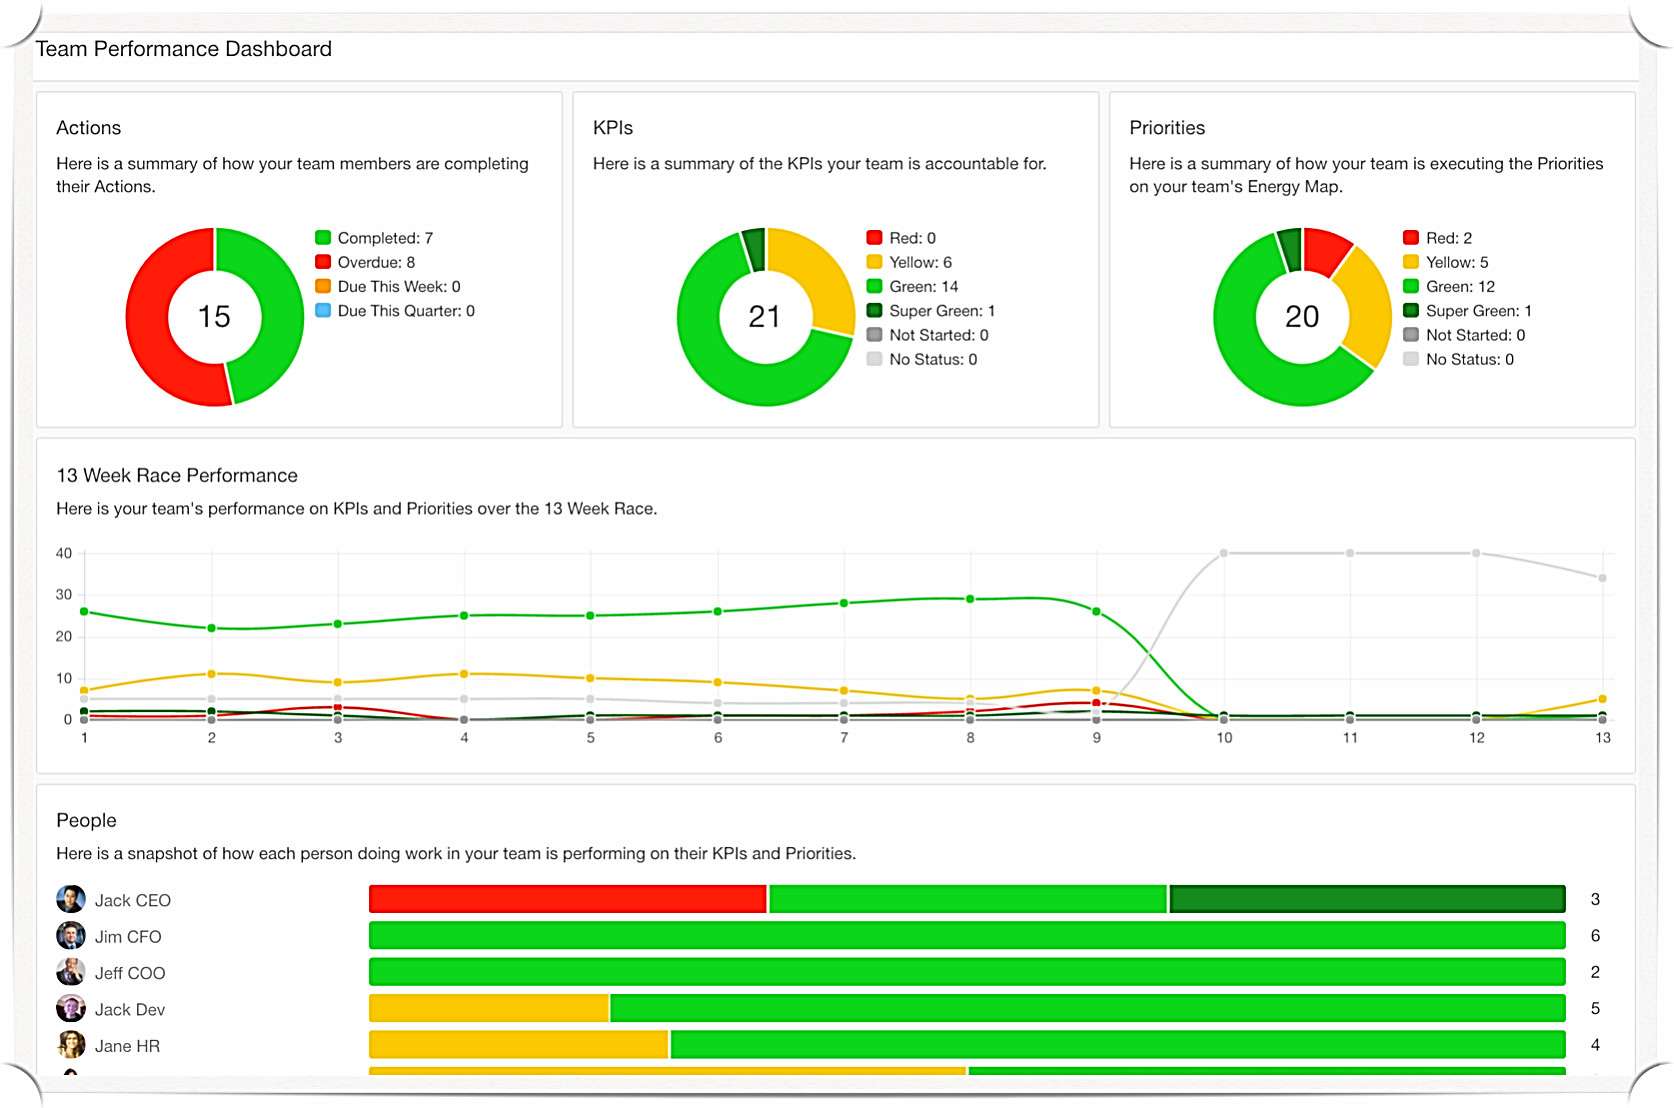Open Jim CFO person name
The image size is (1674, 1108).
coord(128,937)
